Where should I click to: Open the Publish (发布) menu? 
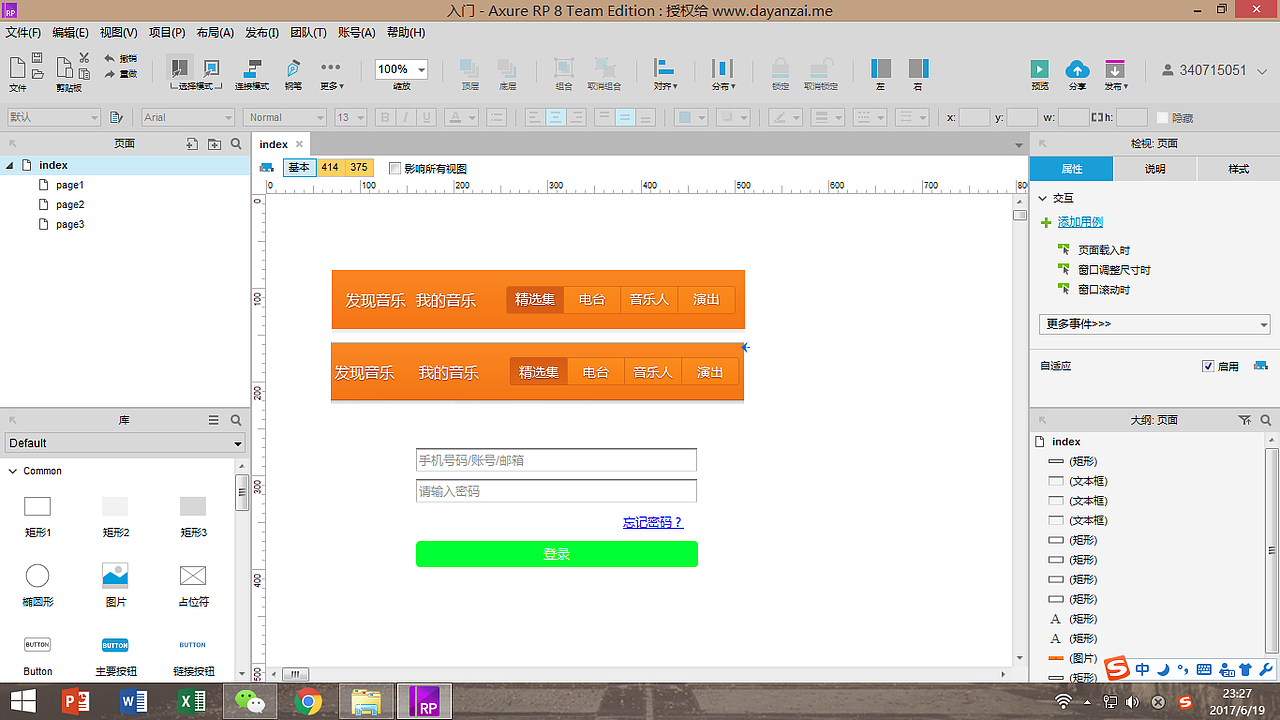click(x=262, y=33)
